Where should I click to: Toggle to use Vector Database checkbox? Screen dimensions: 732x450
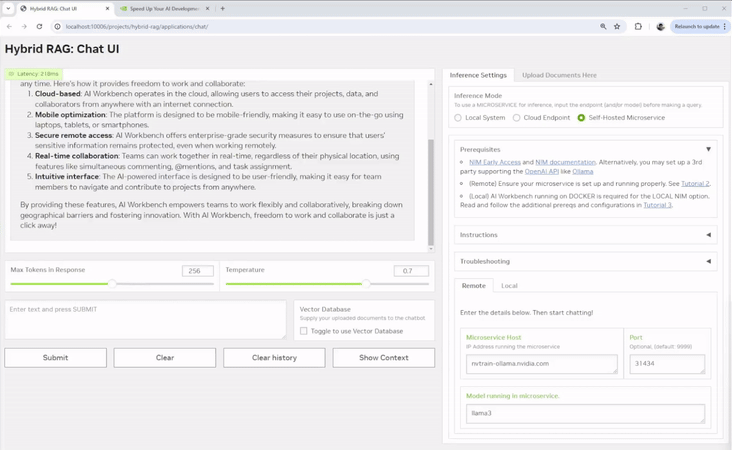tap(304, 331)
